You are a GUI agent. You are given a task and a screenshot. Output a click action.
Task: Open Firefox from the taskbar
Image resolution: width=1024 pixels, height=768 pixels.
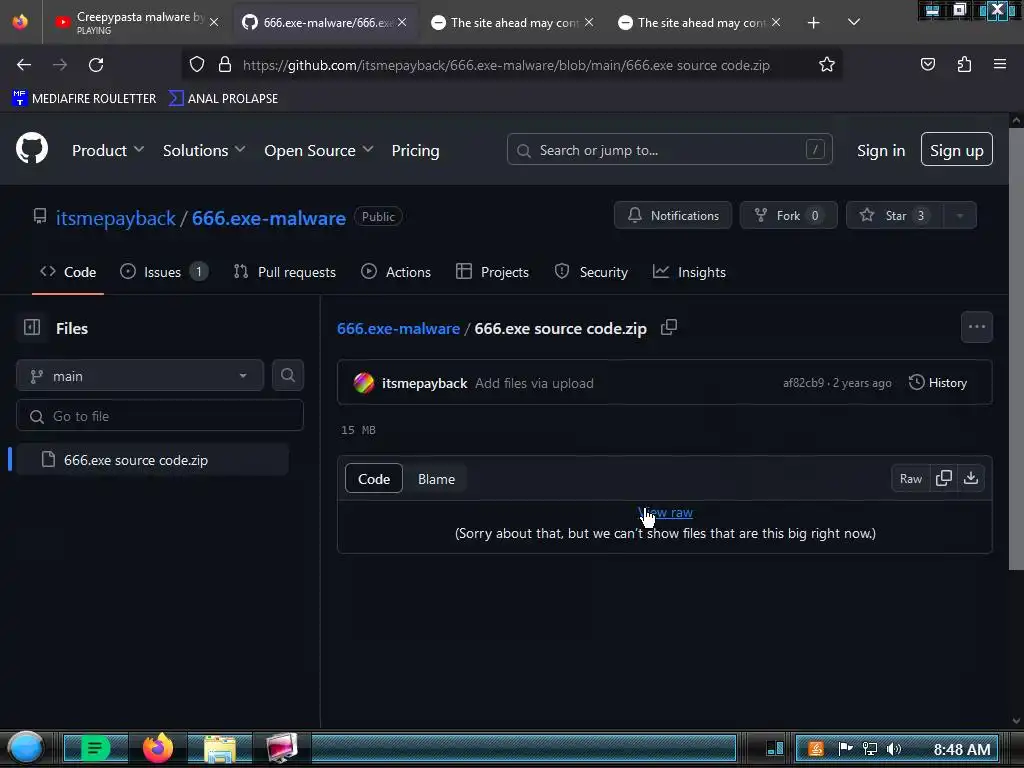pos(158,748)
